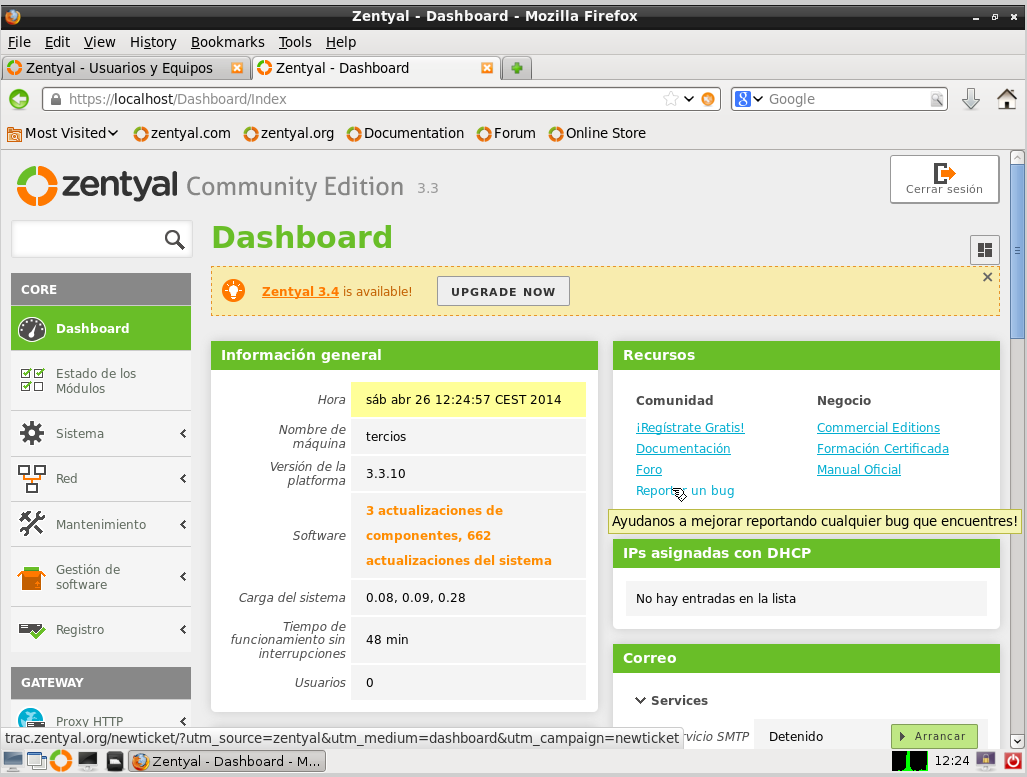Close the Zentyal - Dashboard tab
Viewport: 1027px width, 777px height.
(x=487, y=68)
